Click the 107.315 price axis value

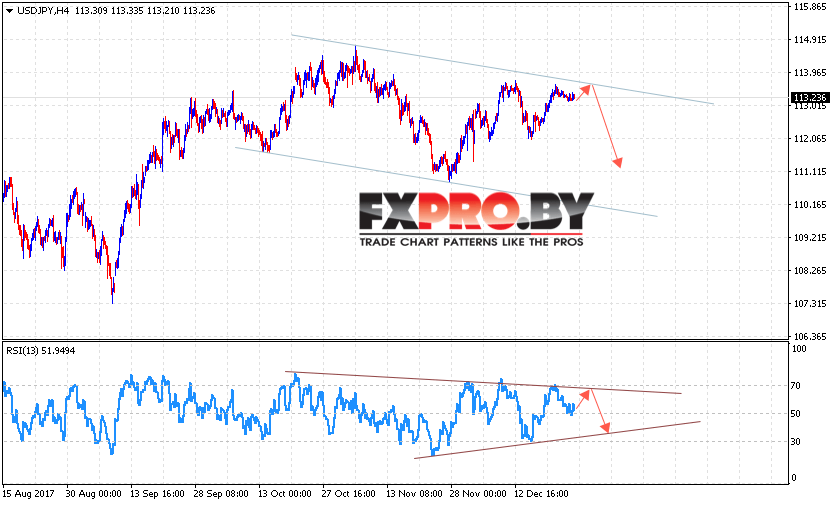click(809, 304)
